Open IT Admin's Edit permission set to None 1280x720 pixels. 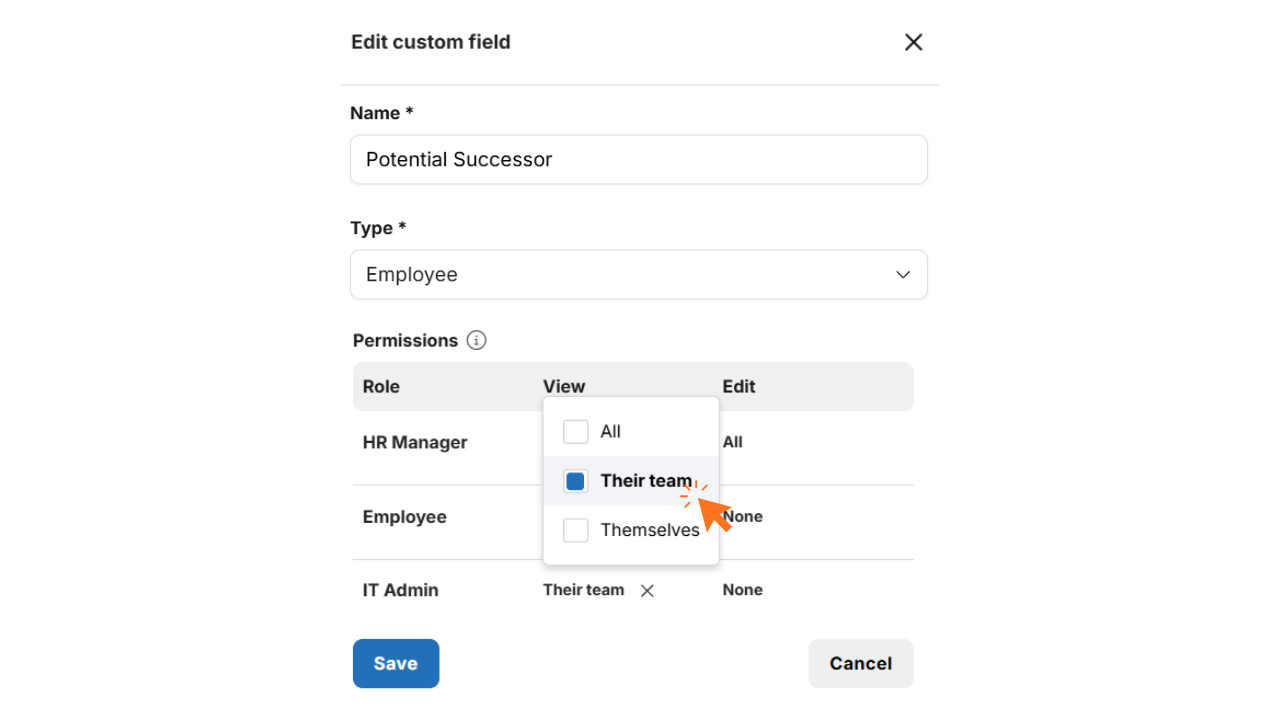(742, 590)
